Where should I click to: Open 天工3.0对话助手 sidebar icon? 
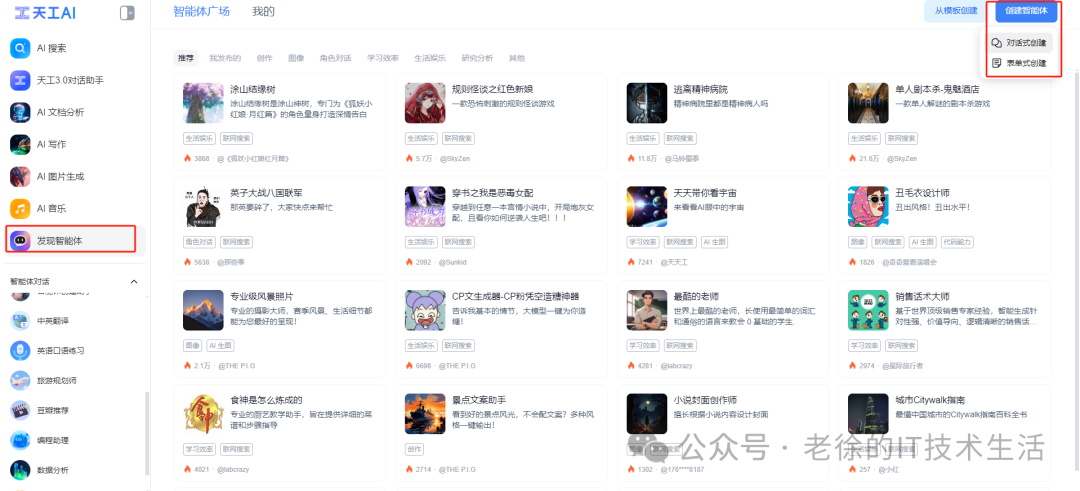click(x=20, y=80)
